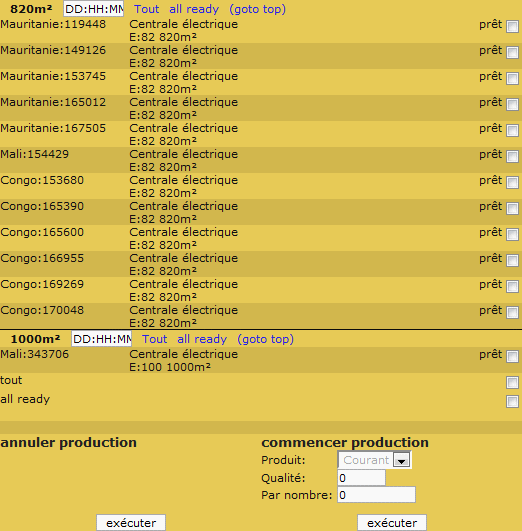The image size is (522, 531).
Task: Tick the checkbox for Mauritanie:153745
Action: pyautogui.click(x=512, y=79)
